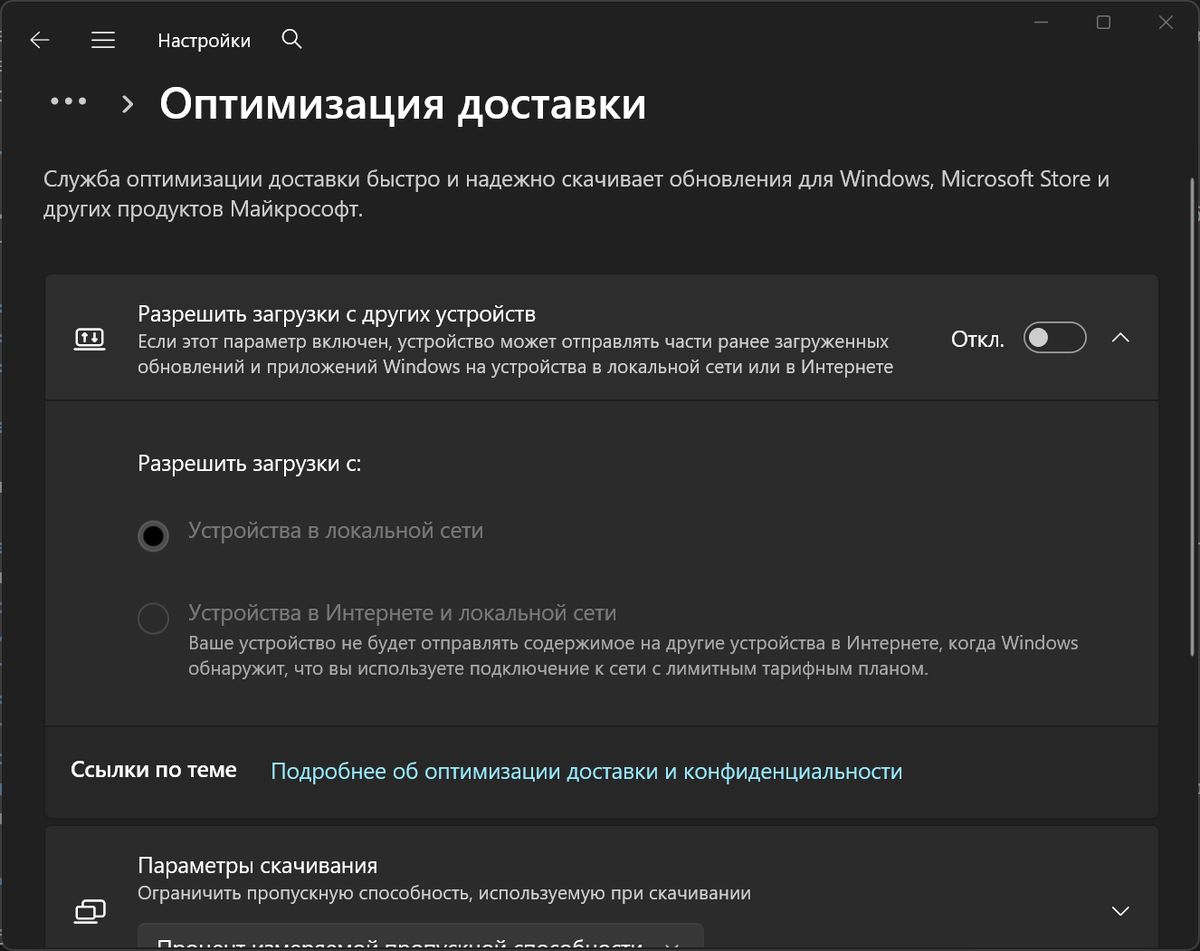The height and width of the screenshot is (951, 1200).
Task: Select Устройства в локальной сети option
Action: pos(153,536)
